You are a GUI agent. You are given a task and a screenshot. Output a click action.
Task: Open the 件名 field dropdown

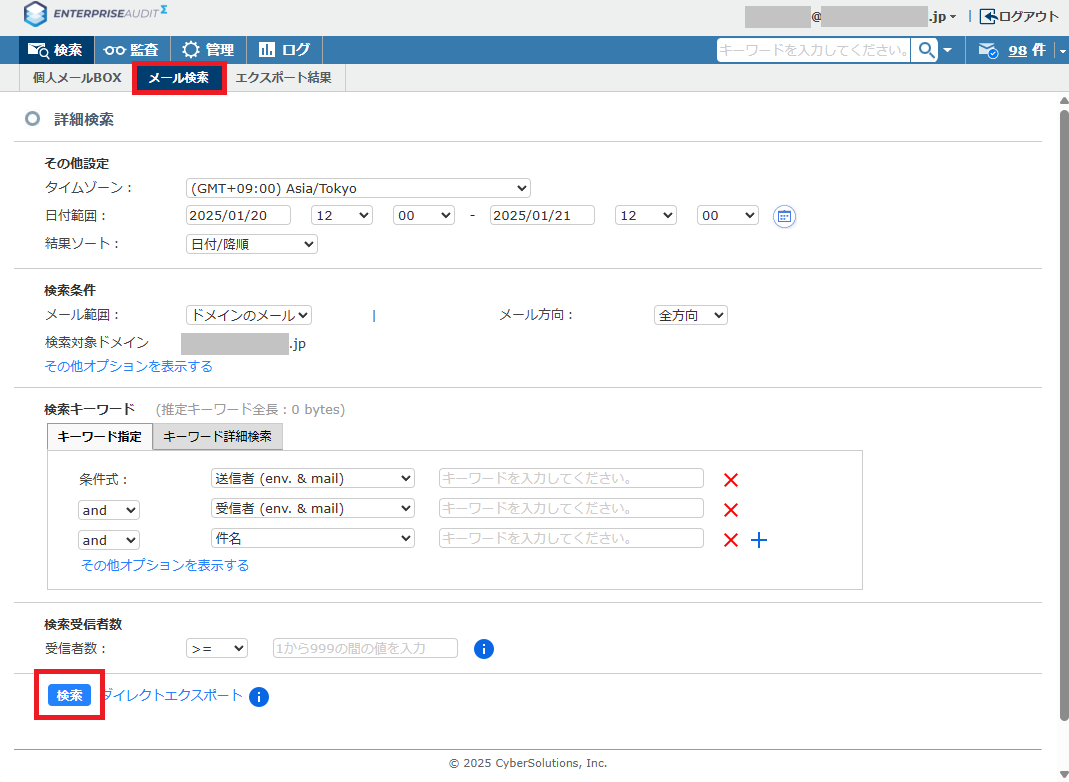pyautogui.click(x=312, y=539)
